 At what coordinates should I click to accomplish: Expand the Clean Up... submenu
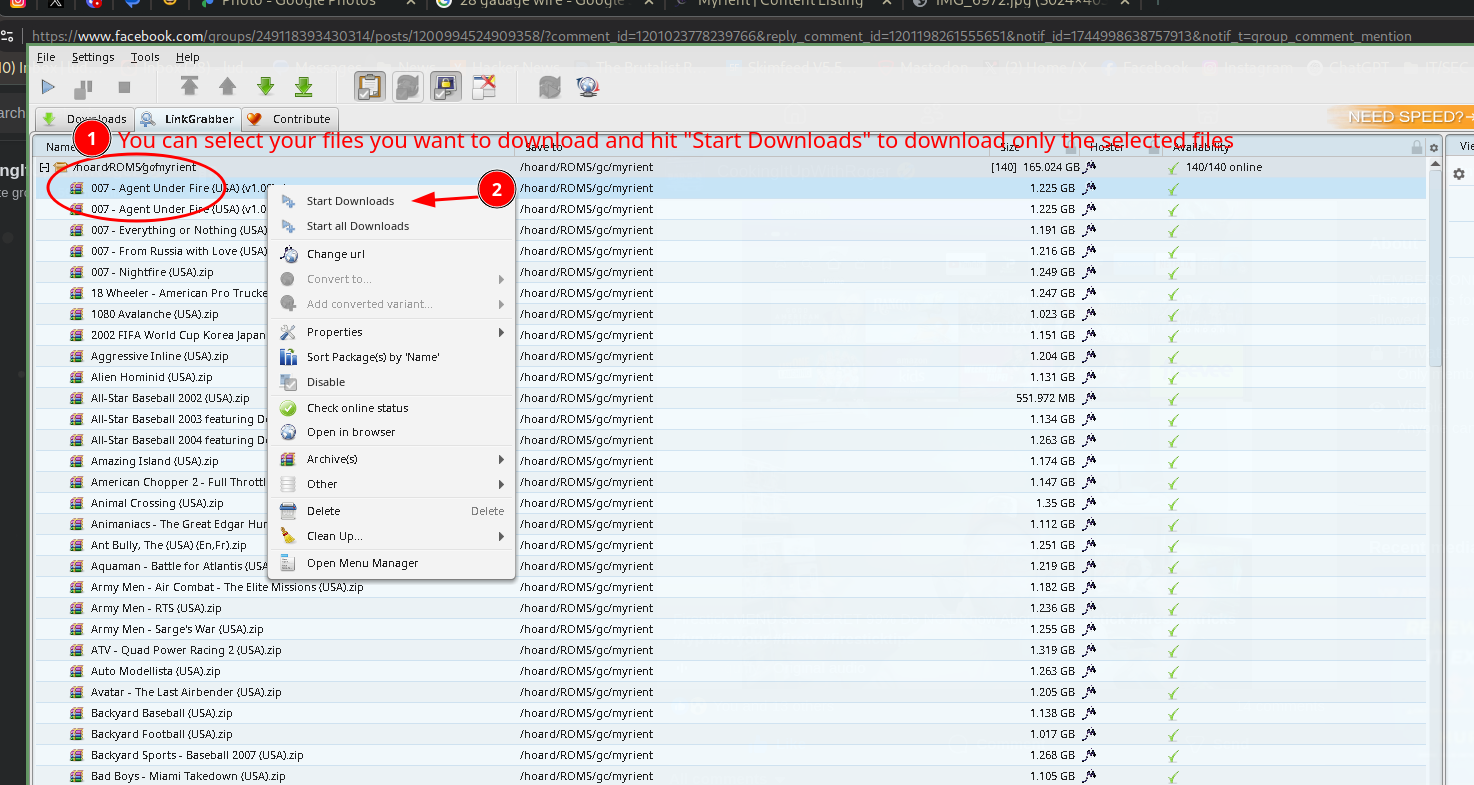pos(392,536)
